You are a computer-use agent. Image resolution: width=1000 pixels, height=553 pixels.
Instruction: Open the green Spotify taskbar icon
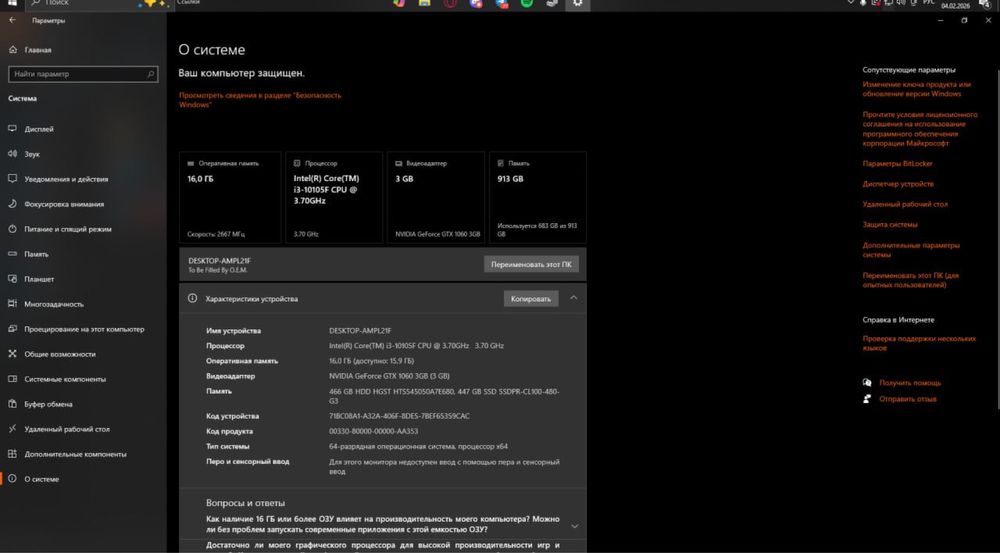(x=527, y=3)
